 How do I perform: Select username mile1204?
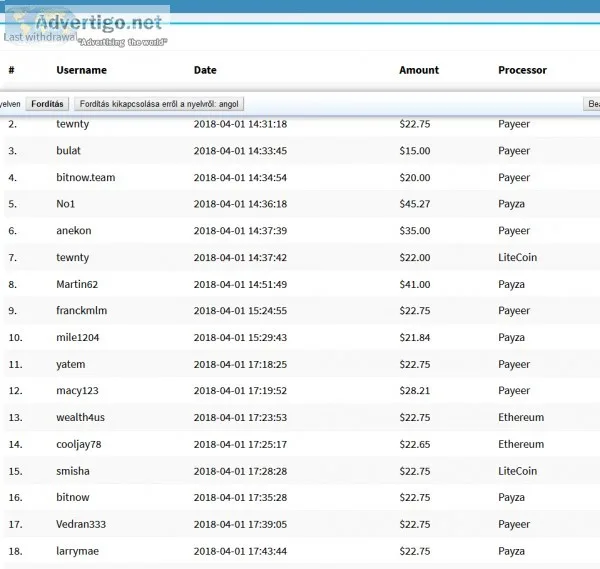tap(78, 337)
